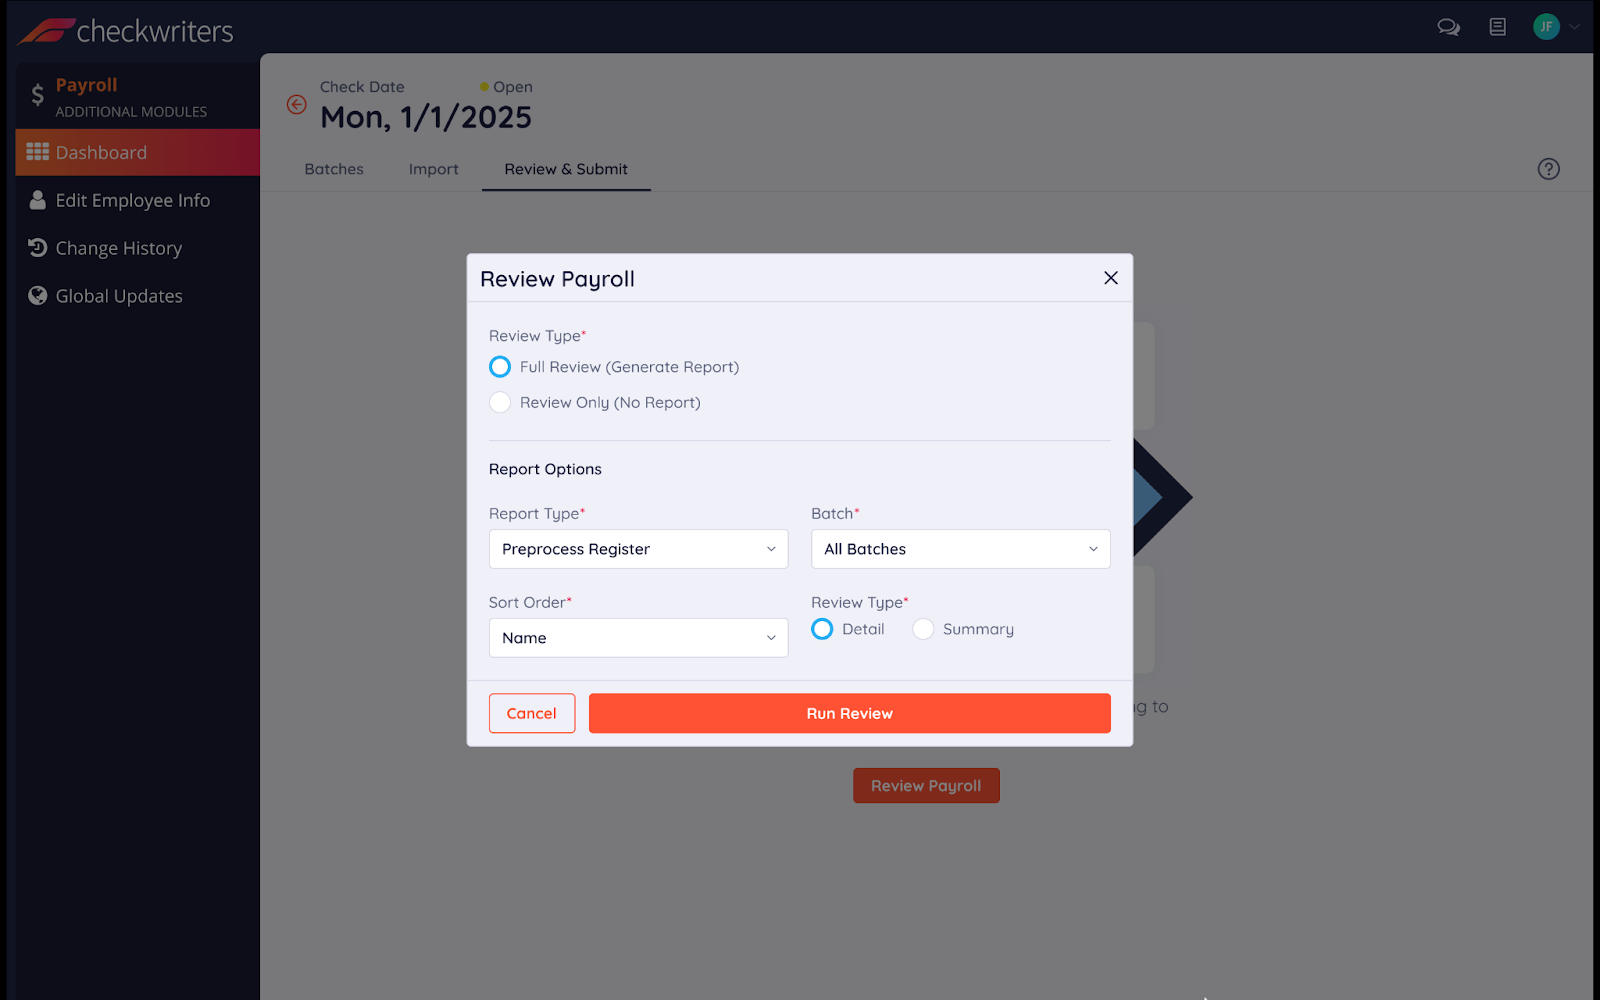Click the chat messages icon in header
This screenshot has width=1600, height=1000.
click(x=1448, y=27)
